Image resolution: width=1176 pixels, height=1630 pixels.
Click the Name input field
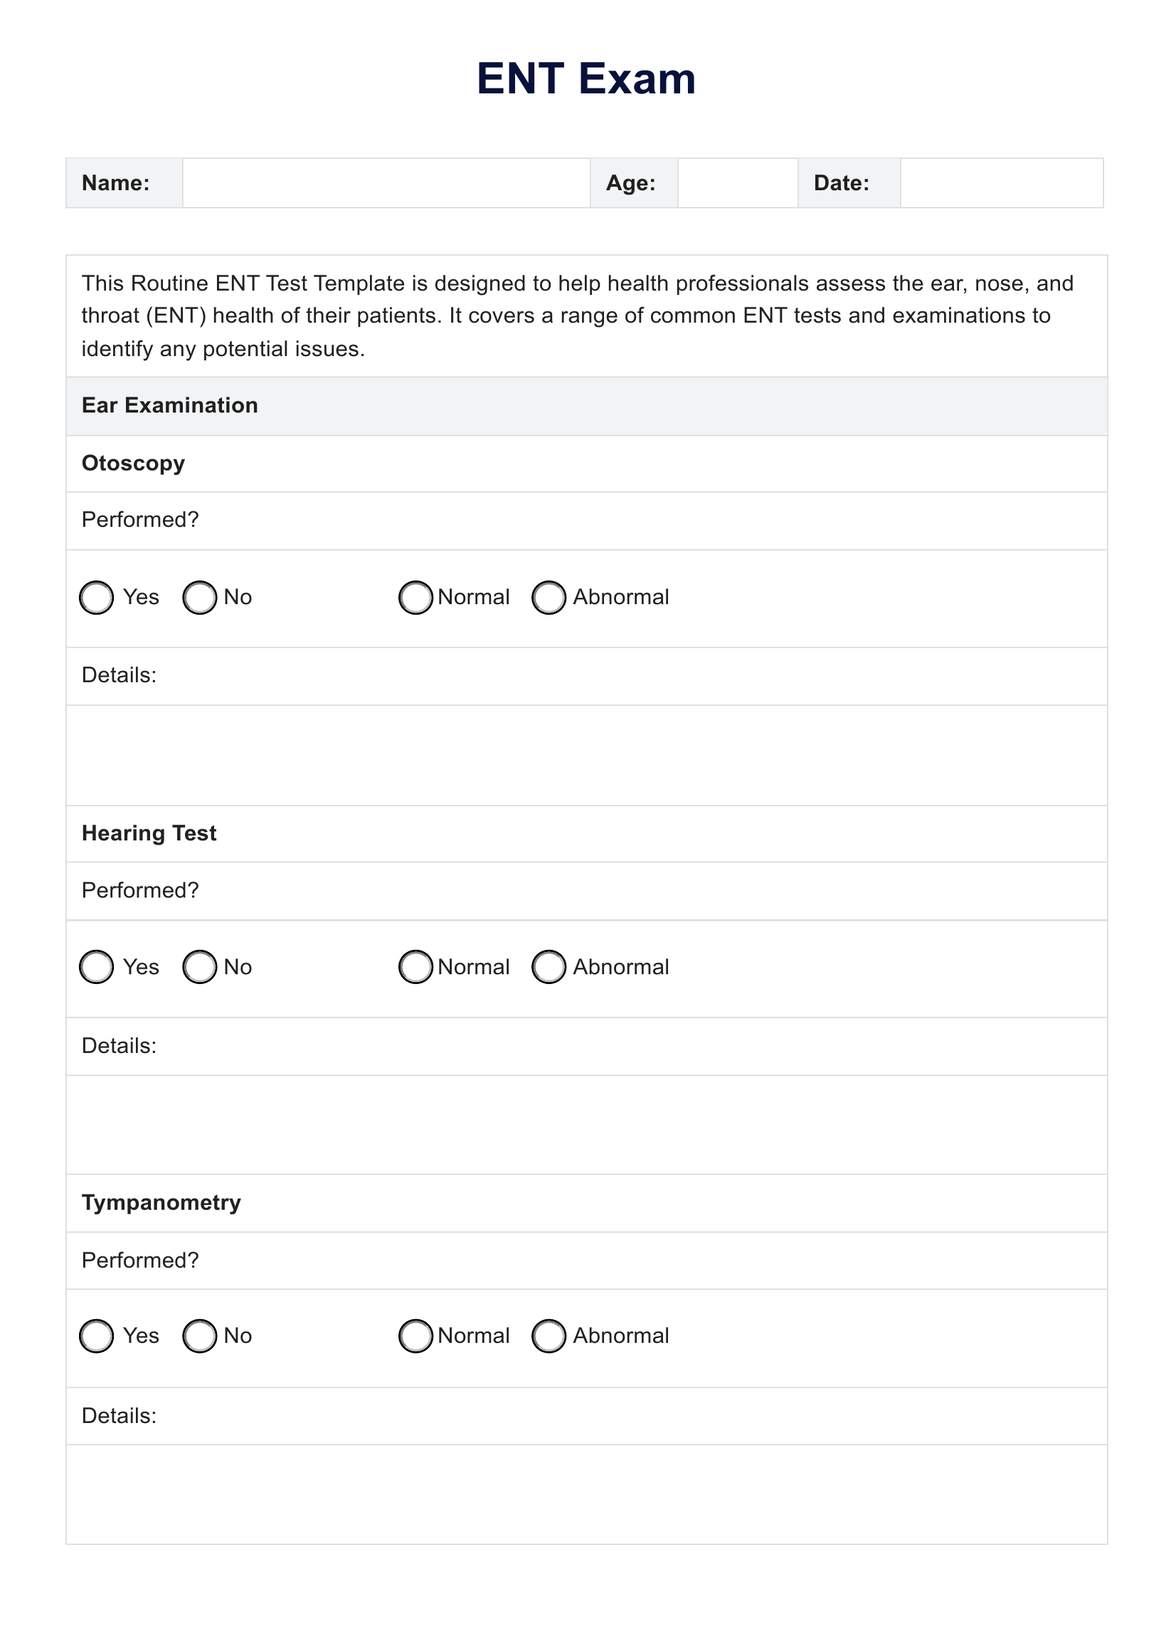pyautogui.click(x=386, y=183)
